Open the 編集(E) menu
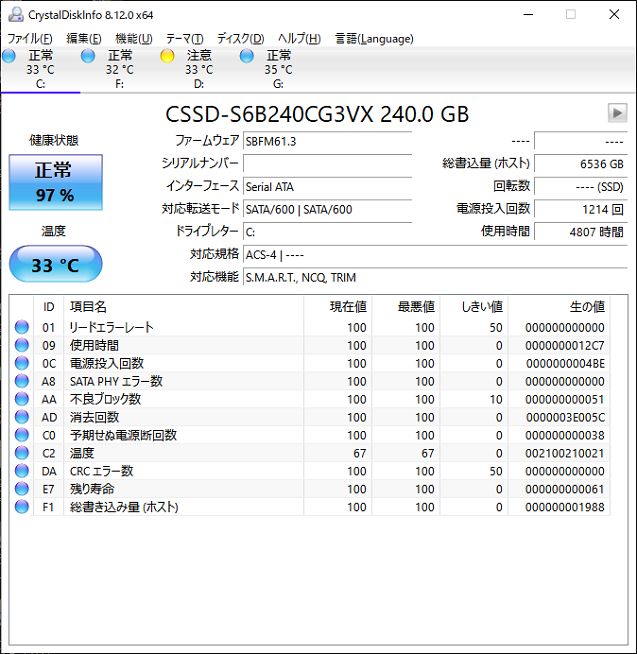637x654 pixels. click(x=83, y=39)
